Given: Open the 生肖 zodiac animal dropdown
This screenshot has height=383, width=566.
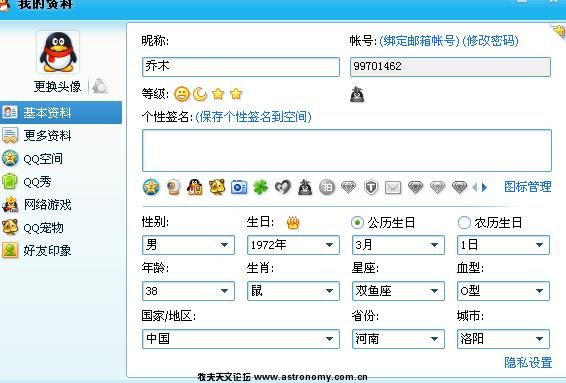Looking at the screenshot, I should pyautogui.click(x=293, y=291).
